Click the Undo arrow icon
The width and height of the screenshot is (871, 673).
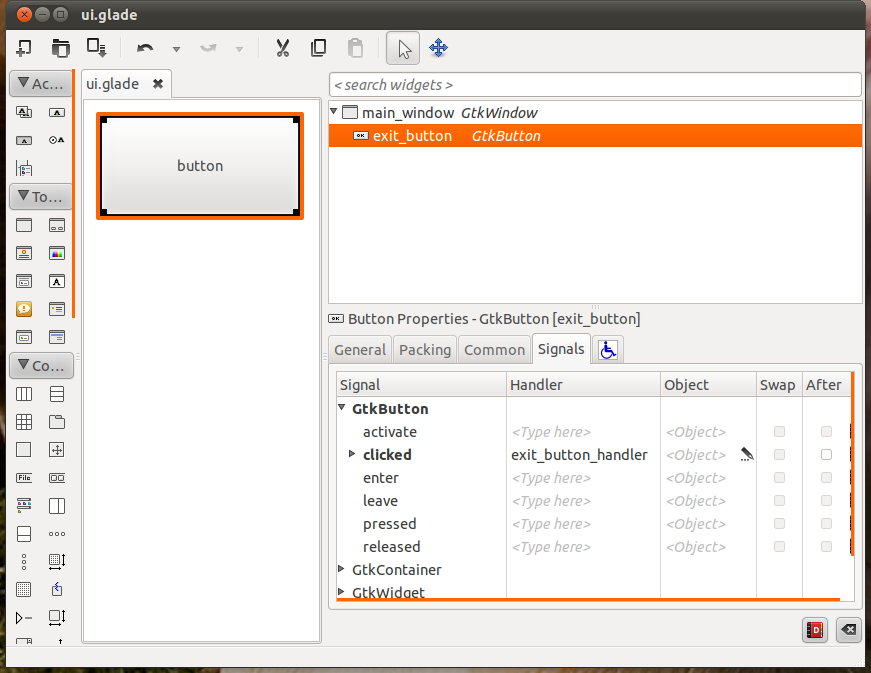tap(145, 48)
